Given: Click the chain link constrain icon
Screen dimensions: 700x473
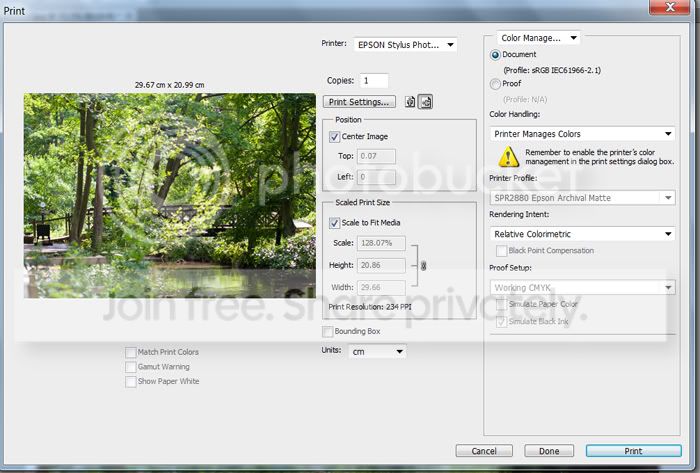Looking at the screenshot, I should [x=423, y=265].
